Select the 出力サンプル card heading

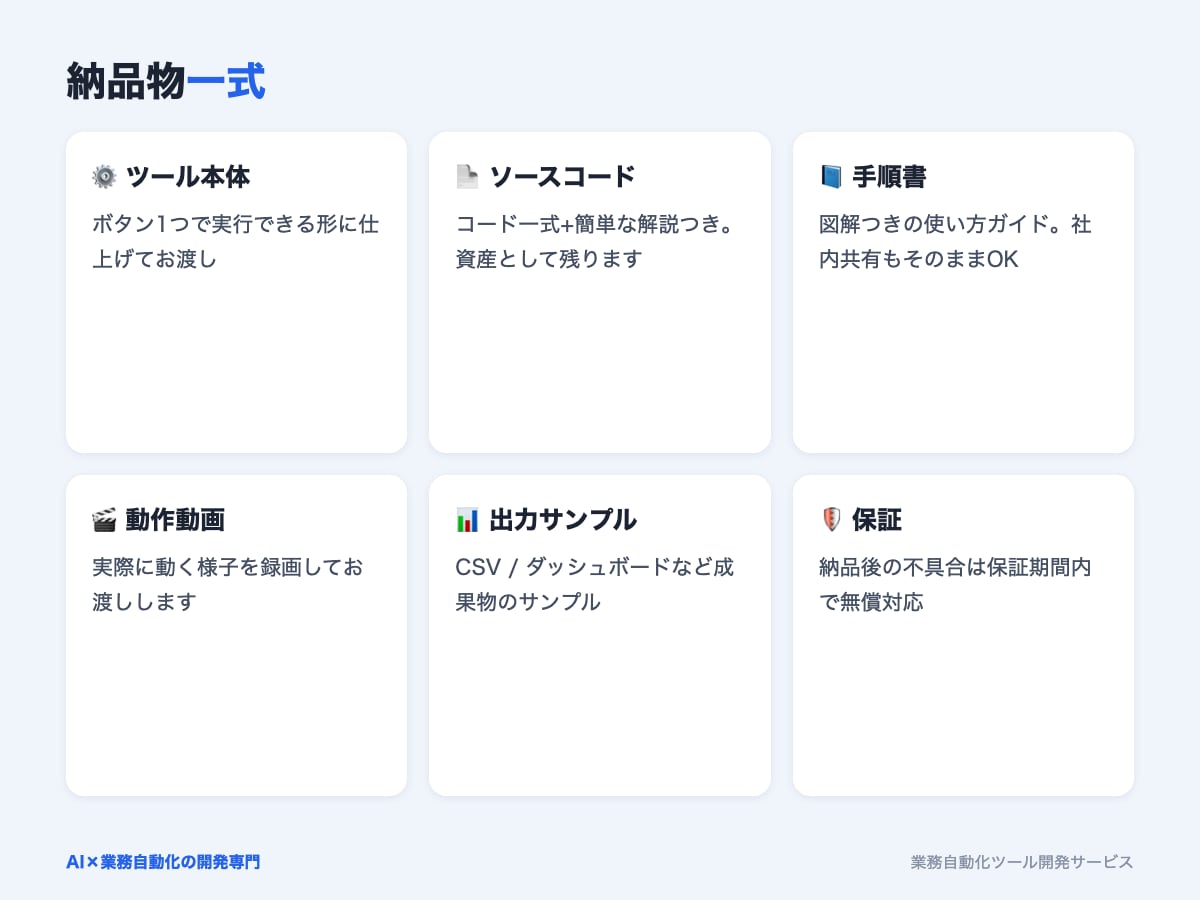click(x=563, y=520)
